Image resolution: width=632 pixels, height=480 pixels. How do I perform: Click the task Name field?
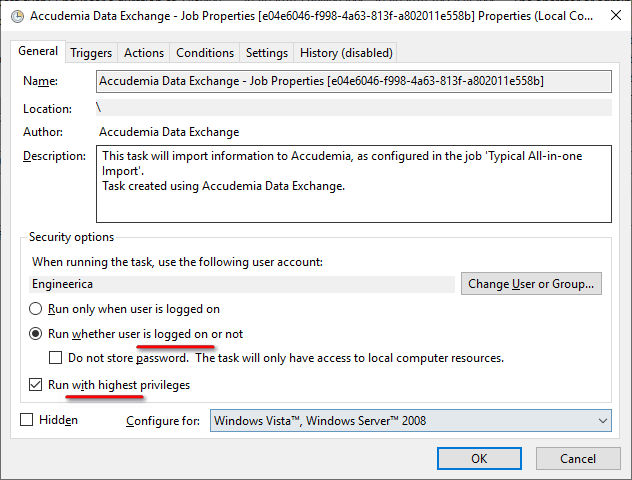[x=353, y=81]
